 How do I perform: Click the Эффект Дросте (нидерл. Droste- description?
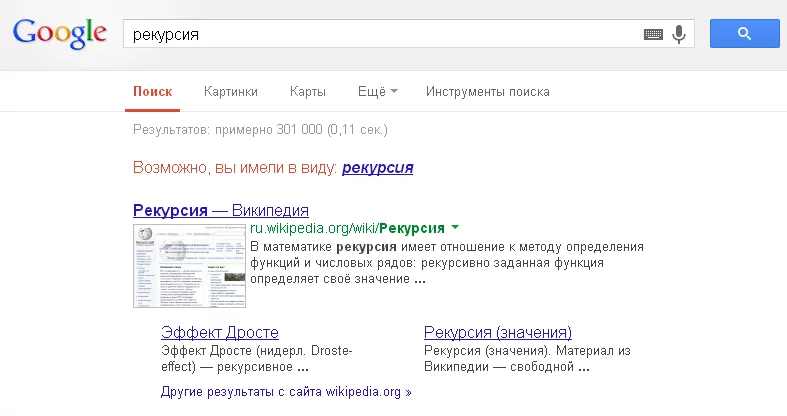tap(256, 358)
